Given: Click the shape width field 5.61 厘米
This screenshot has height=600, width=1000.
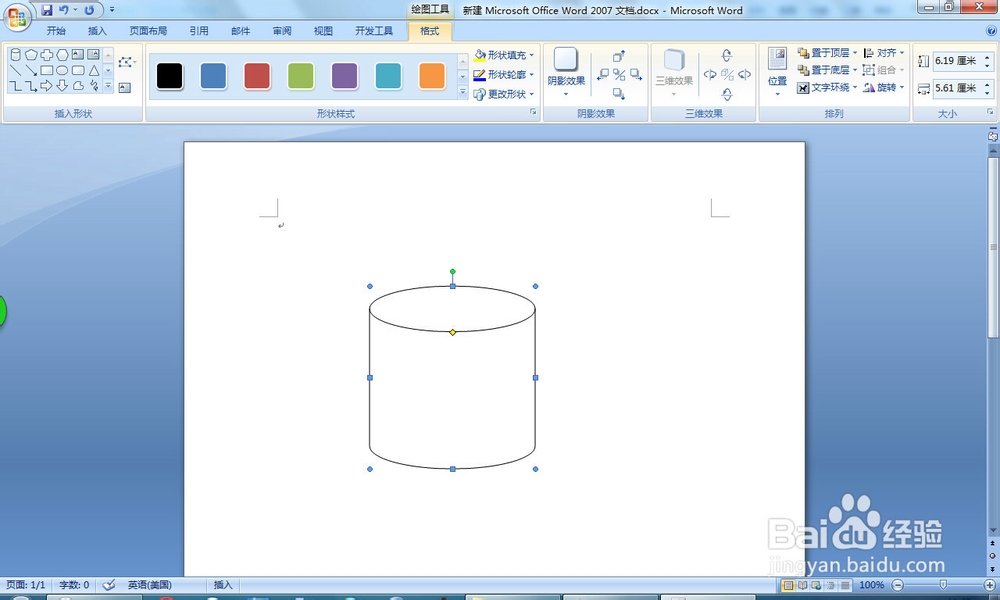Looking at the screenshot, I should [x=957, y=88].
